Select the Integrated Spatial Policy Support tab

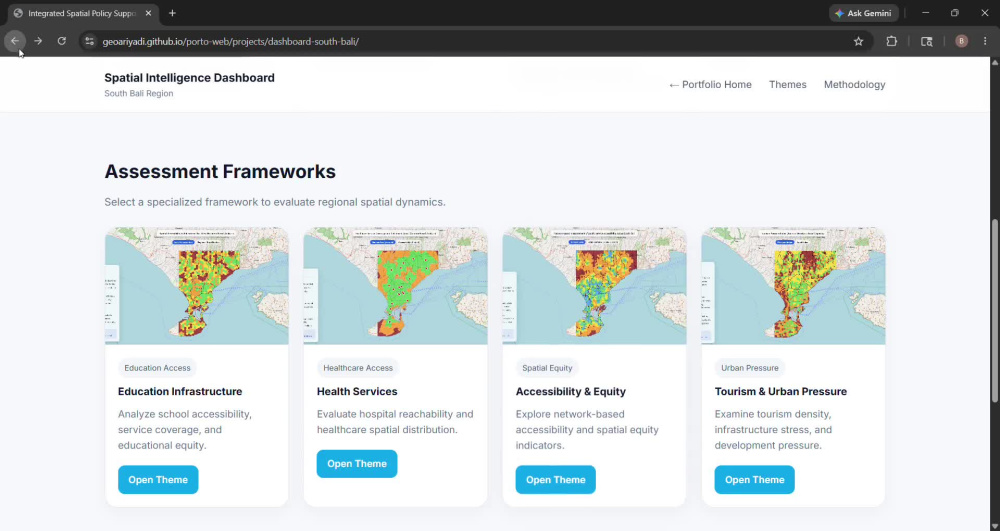83,13
